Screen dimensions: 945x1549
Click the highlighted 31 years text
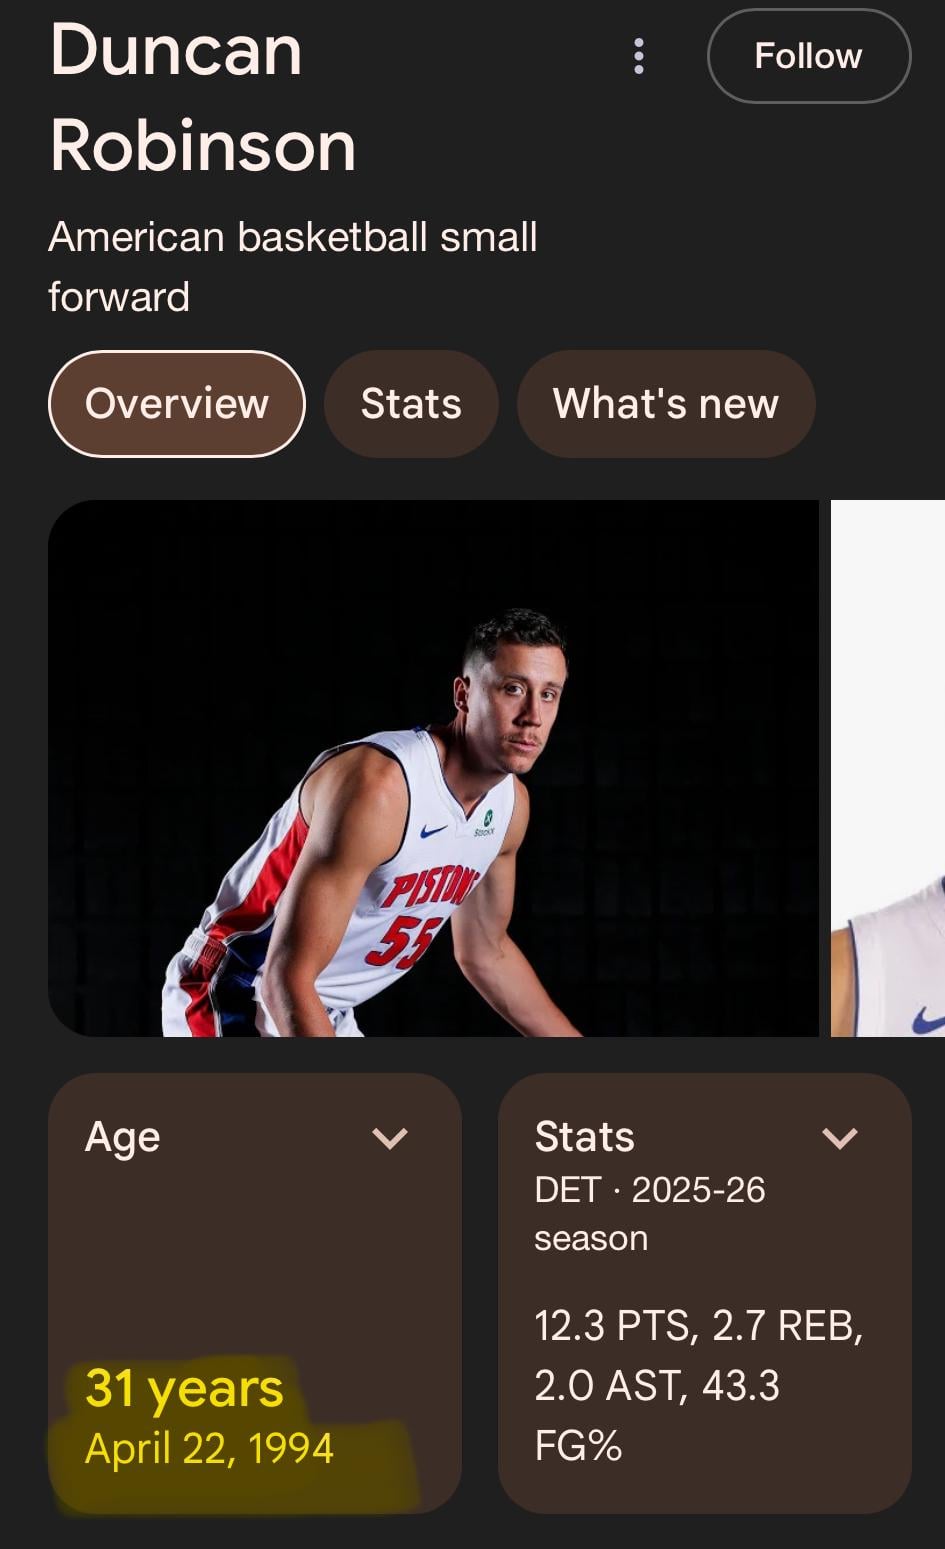(184, 1388)
